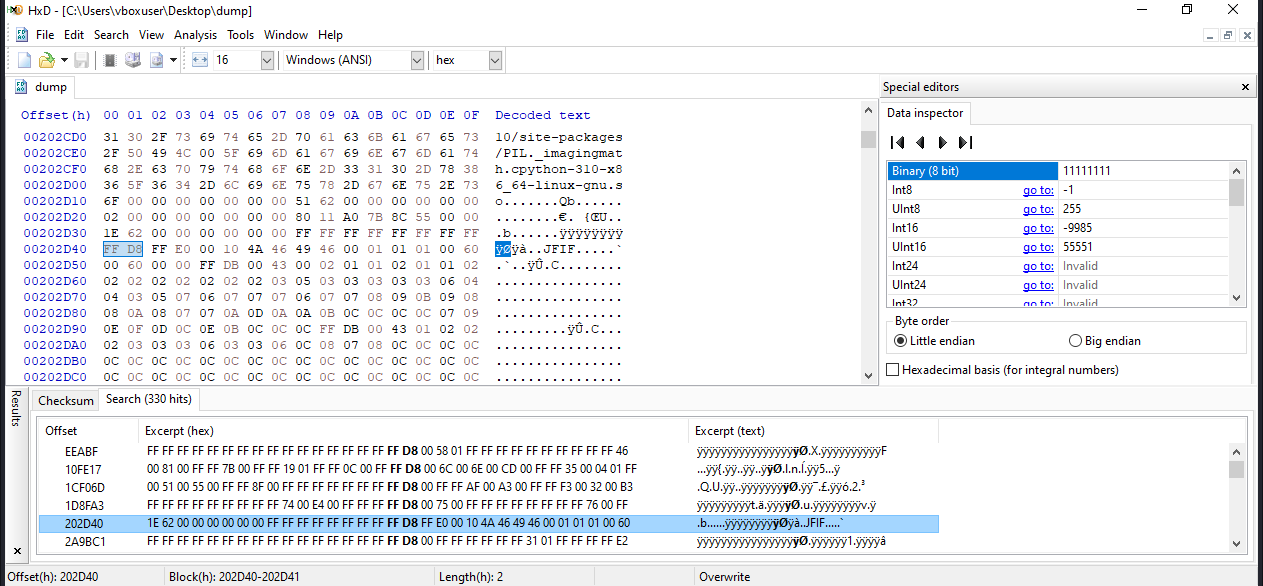
Task: Select search result at offset 1CF06D
Action: [x=86, y=487]
